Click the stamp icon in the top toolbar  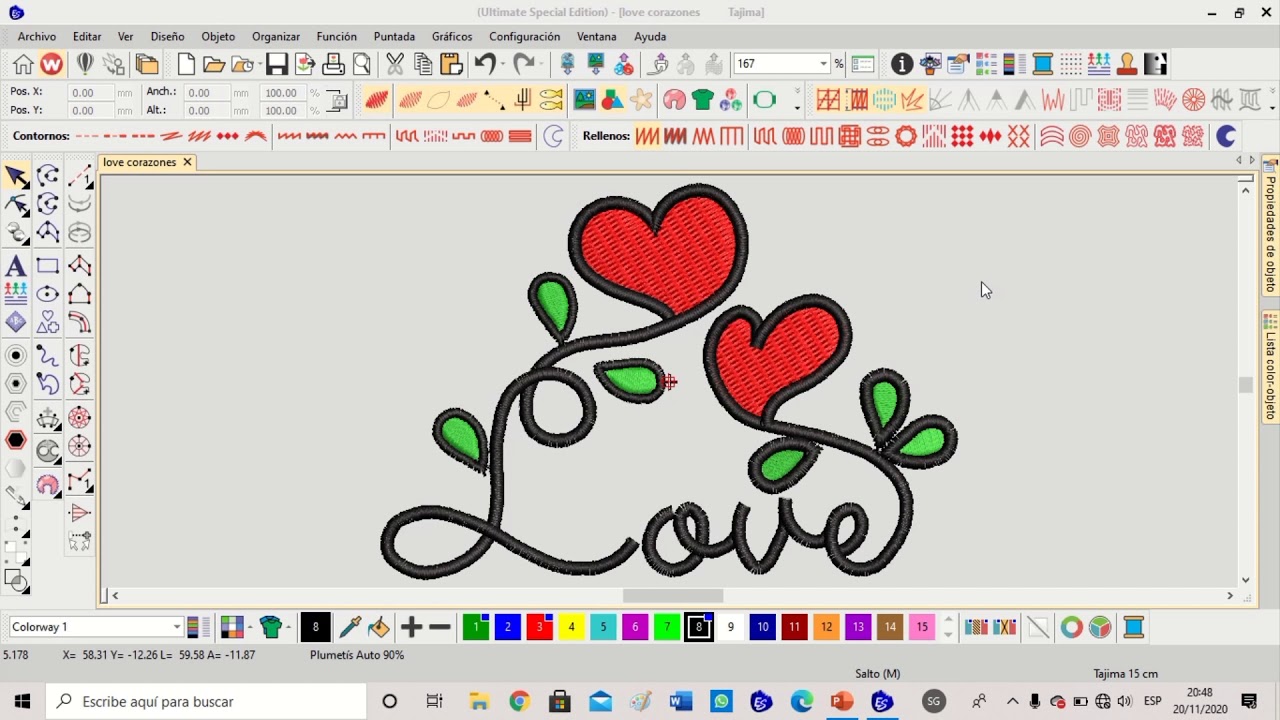coord(1127,64)
